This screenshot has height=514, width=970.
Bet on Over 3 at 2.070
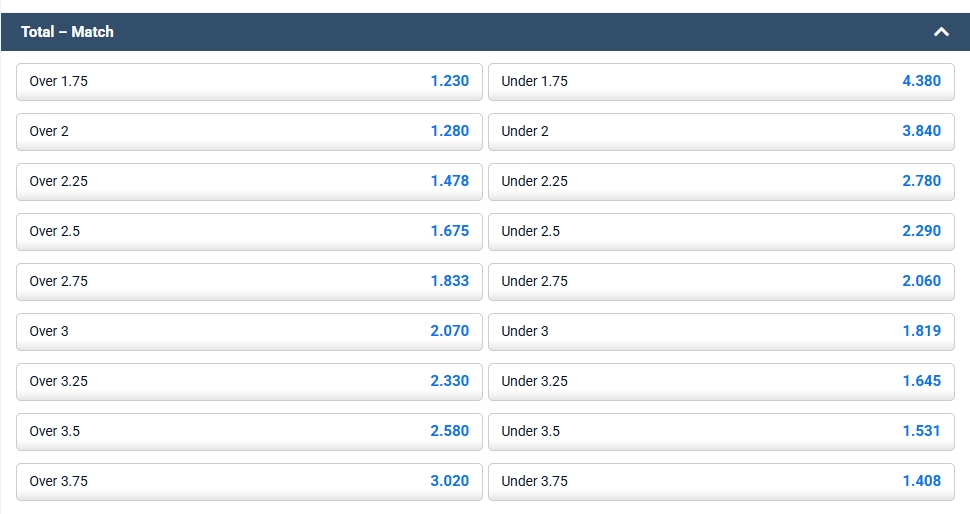pos(249,331)
